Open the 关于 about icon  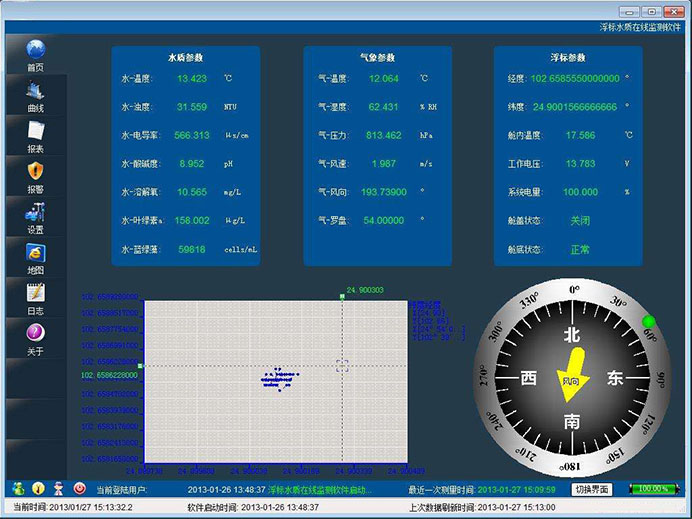[36, 336]
